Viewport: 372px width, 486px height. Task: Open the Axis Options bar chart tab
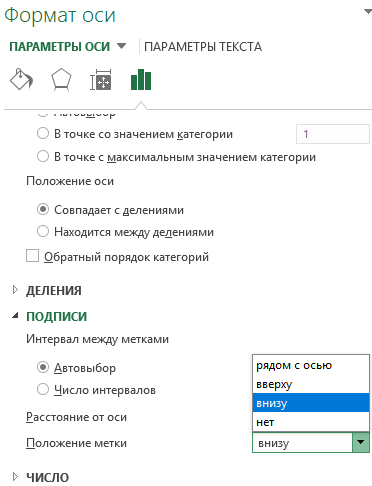(x=141, y=79)
